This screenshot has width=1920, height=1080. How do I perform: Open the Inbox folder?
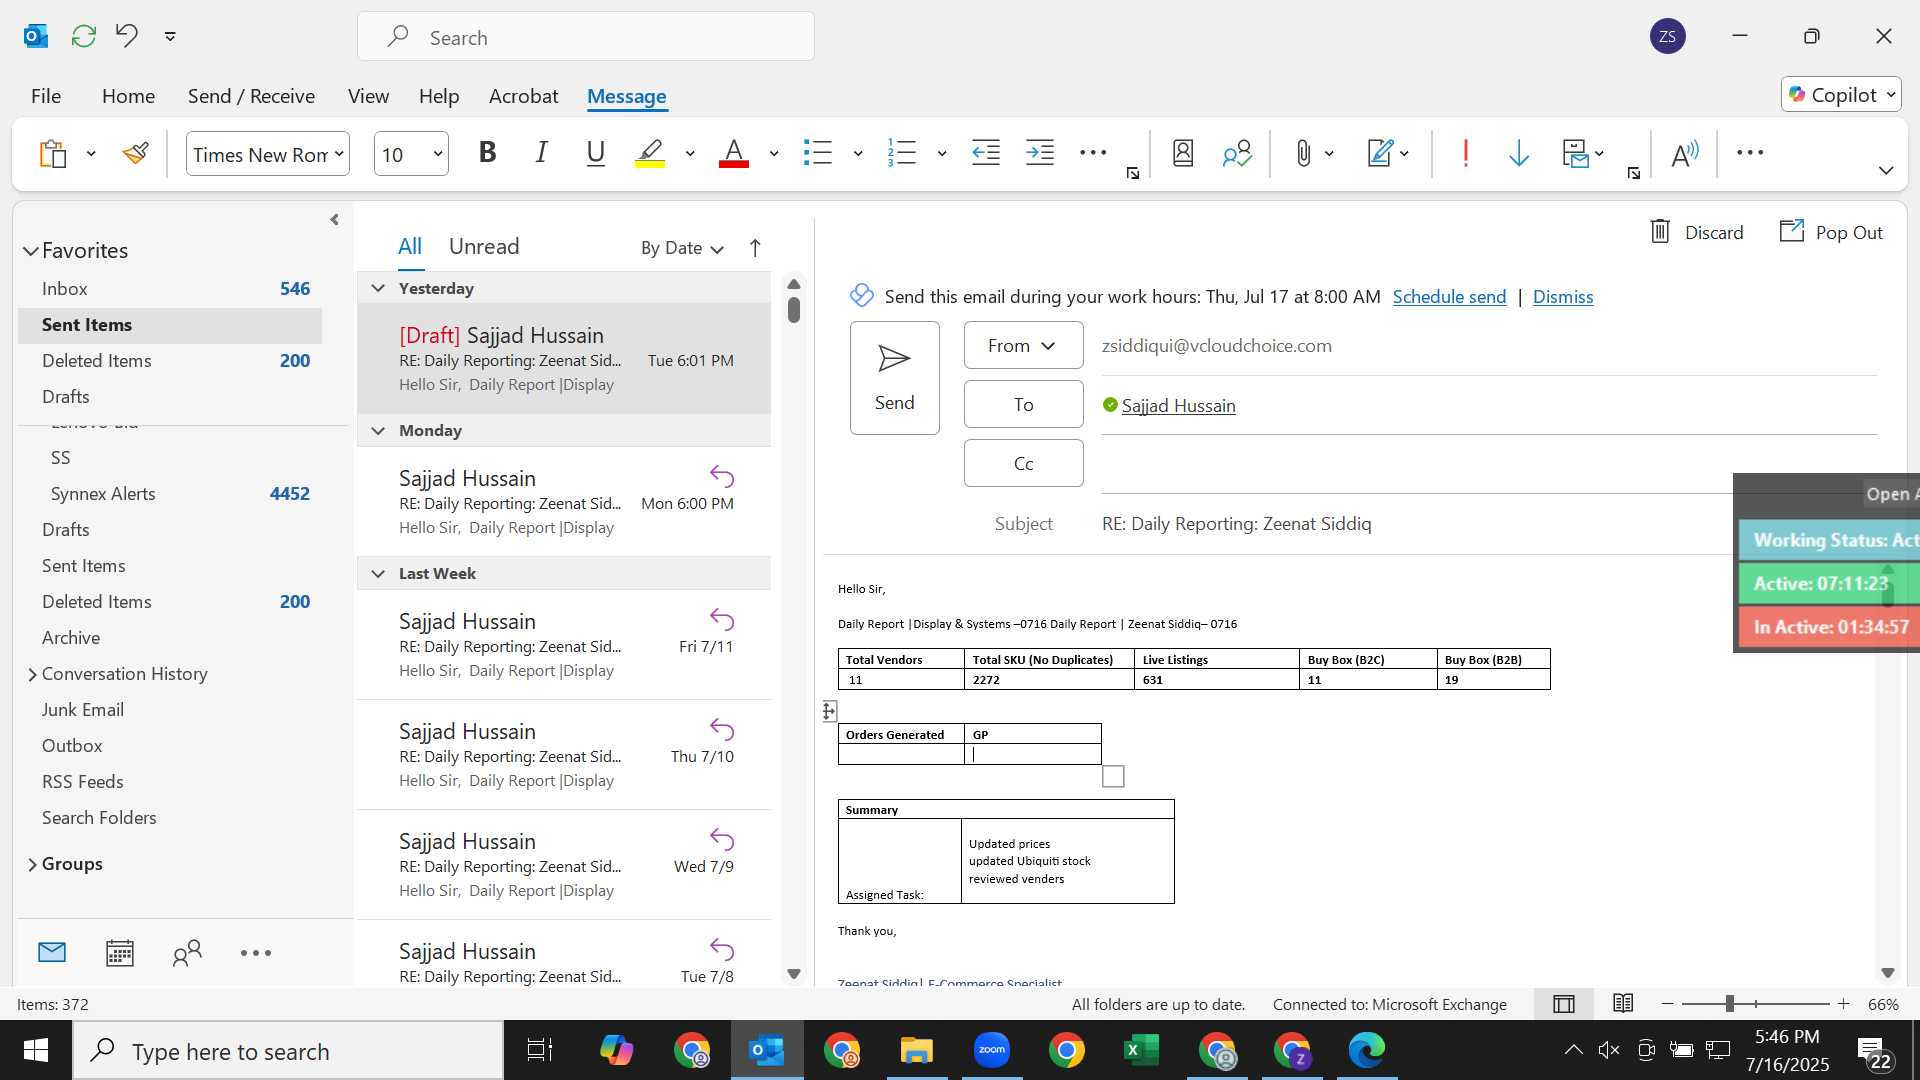click(x=170, y=288)
